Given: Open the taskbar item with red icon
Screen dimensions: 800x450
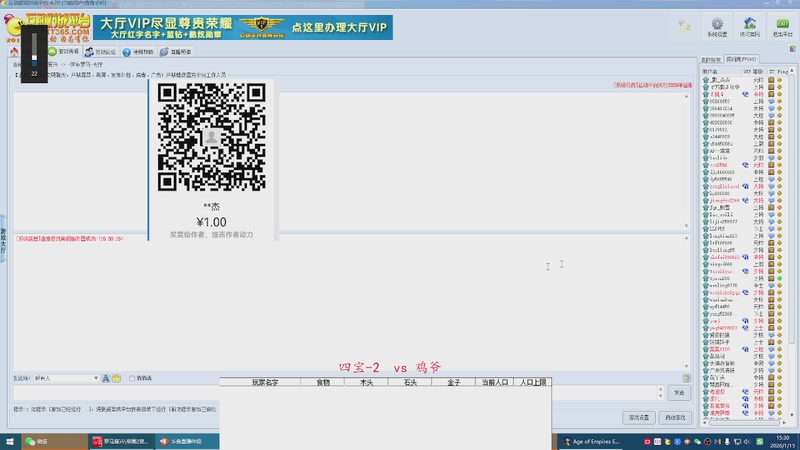Looking at the screenshot, I should [x=121, y=441].
